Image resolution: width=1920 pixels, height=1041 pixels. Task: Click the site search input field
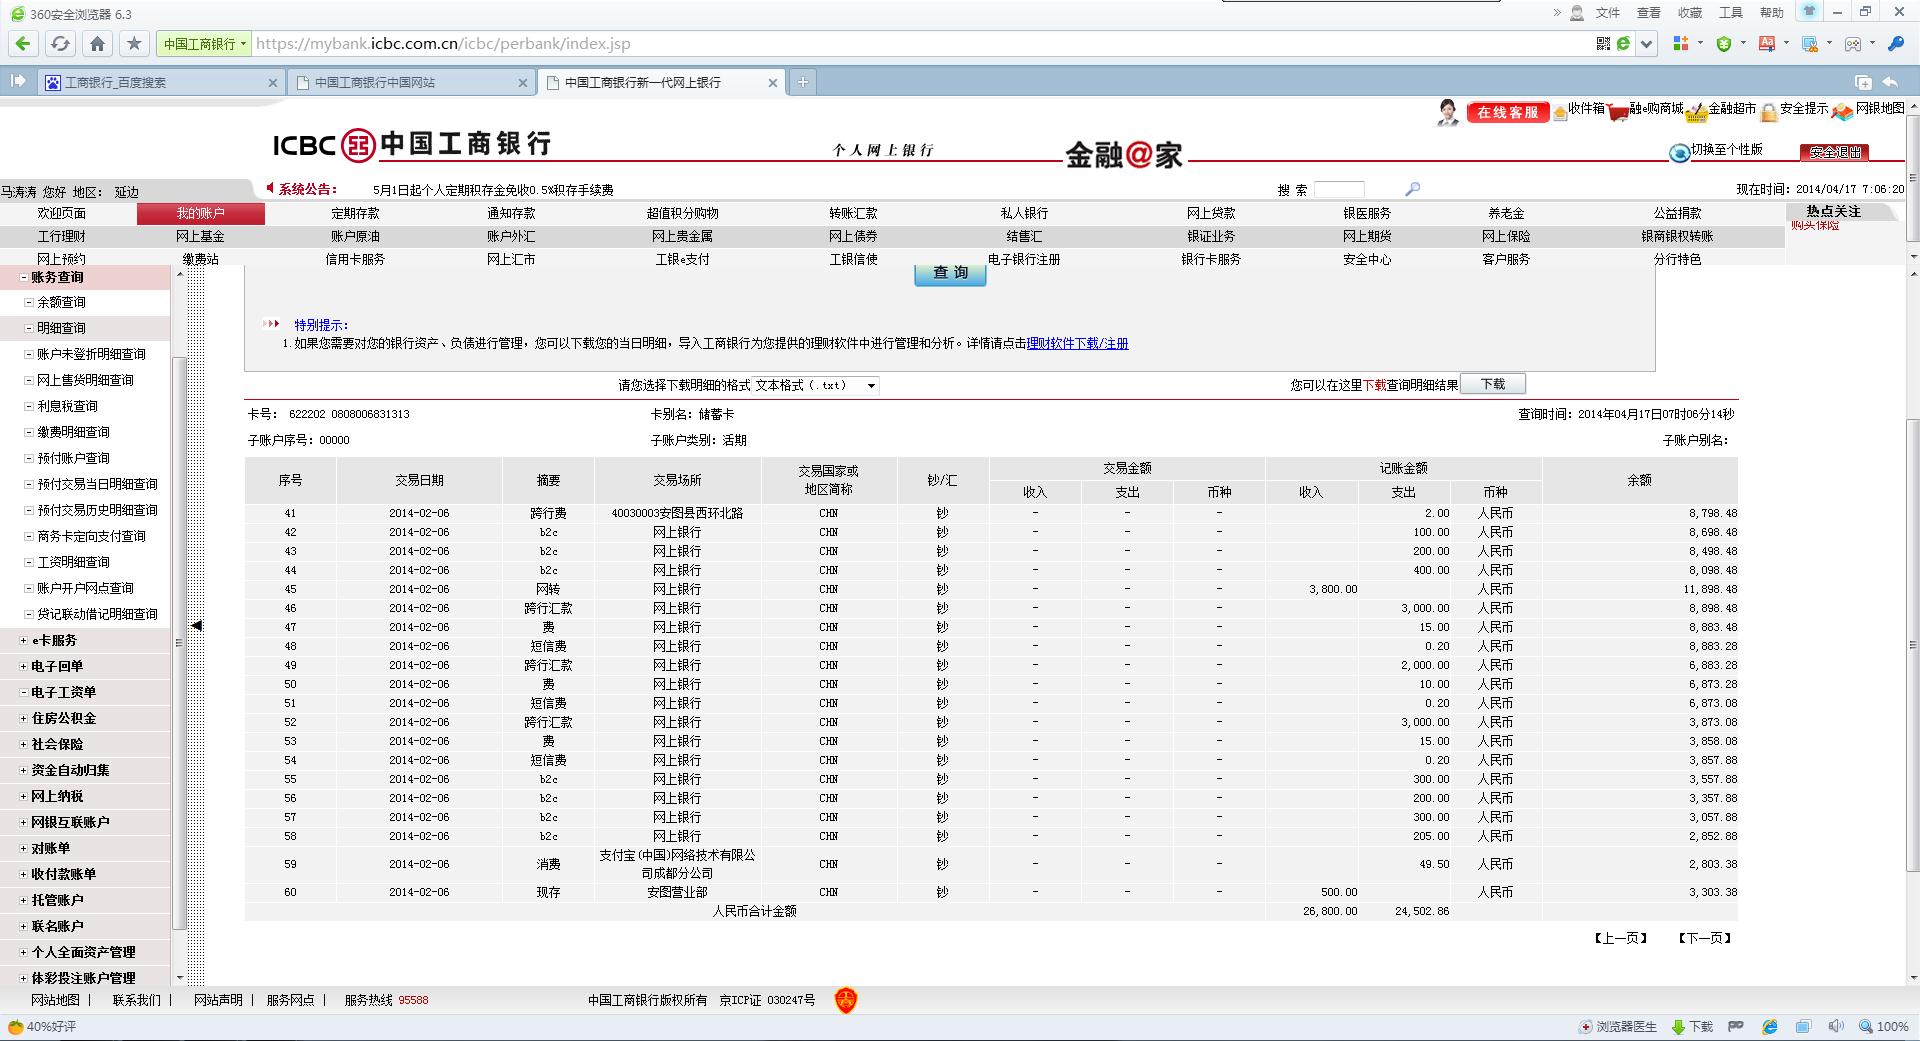pos(1338,189)
